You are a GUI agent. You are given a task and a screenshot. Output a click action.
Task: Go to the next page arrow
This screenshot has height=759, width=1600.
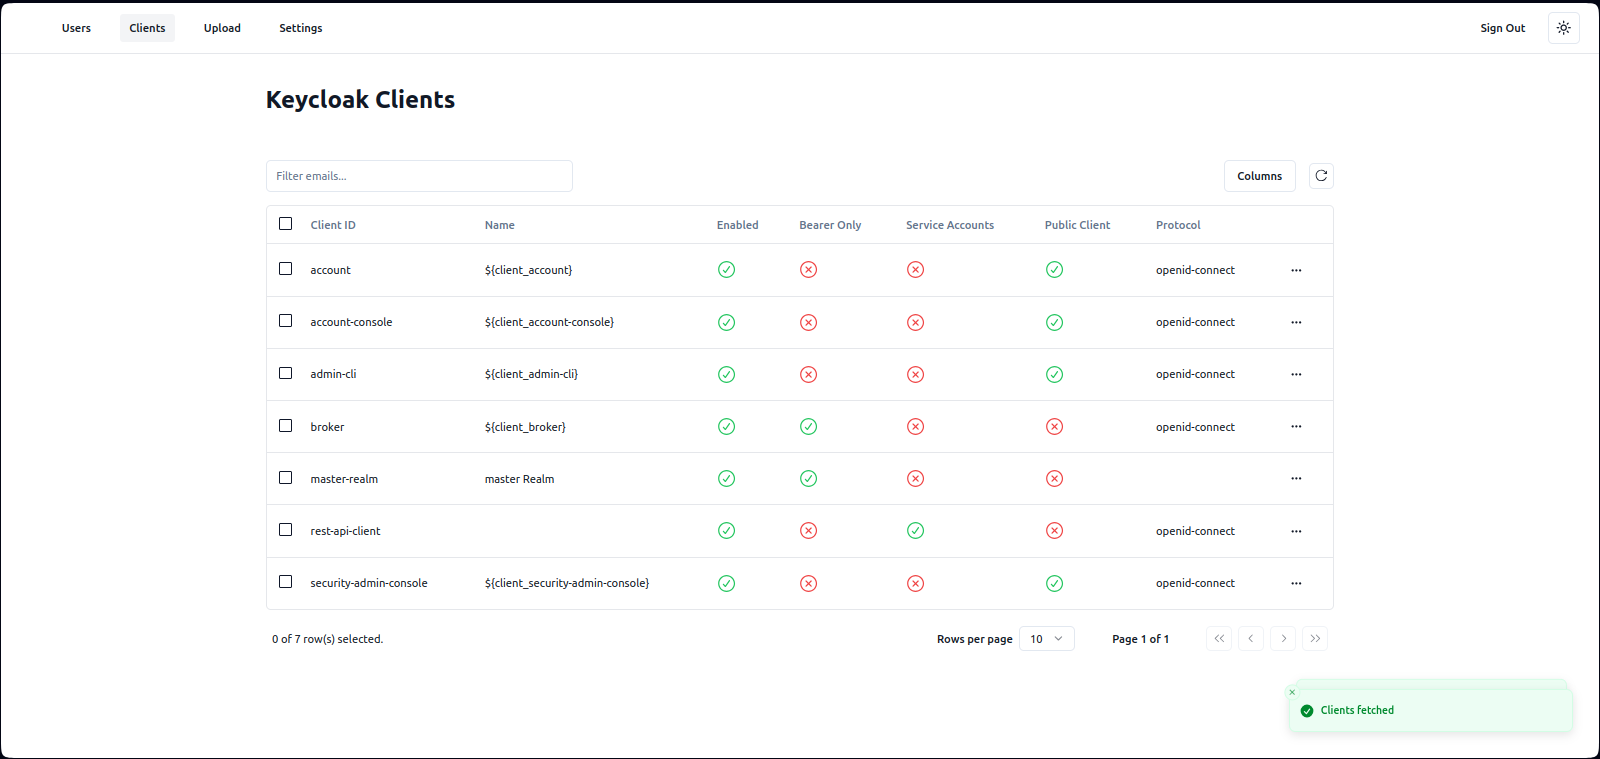tap(1283, 639)
